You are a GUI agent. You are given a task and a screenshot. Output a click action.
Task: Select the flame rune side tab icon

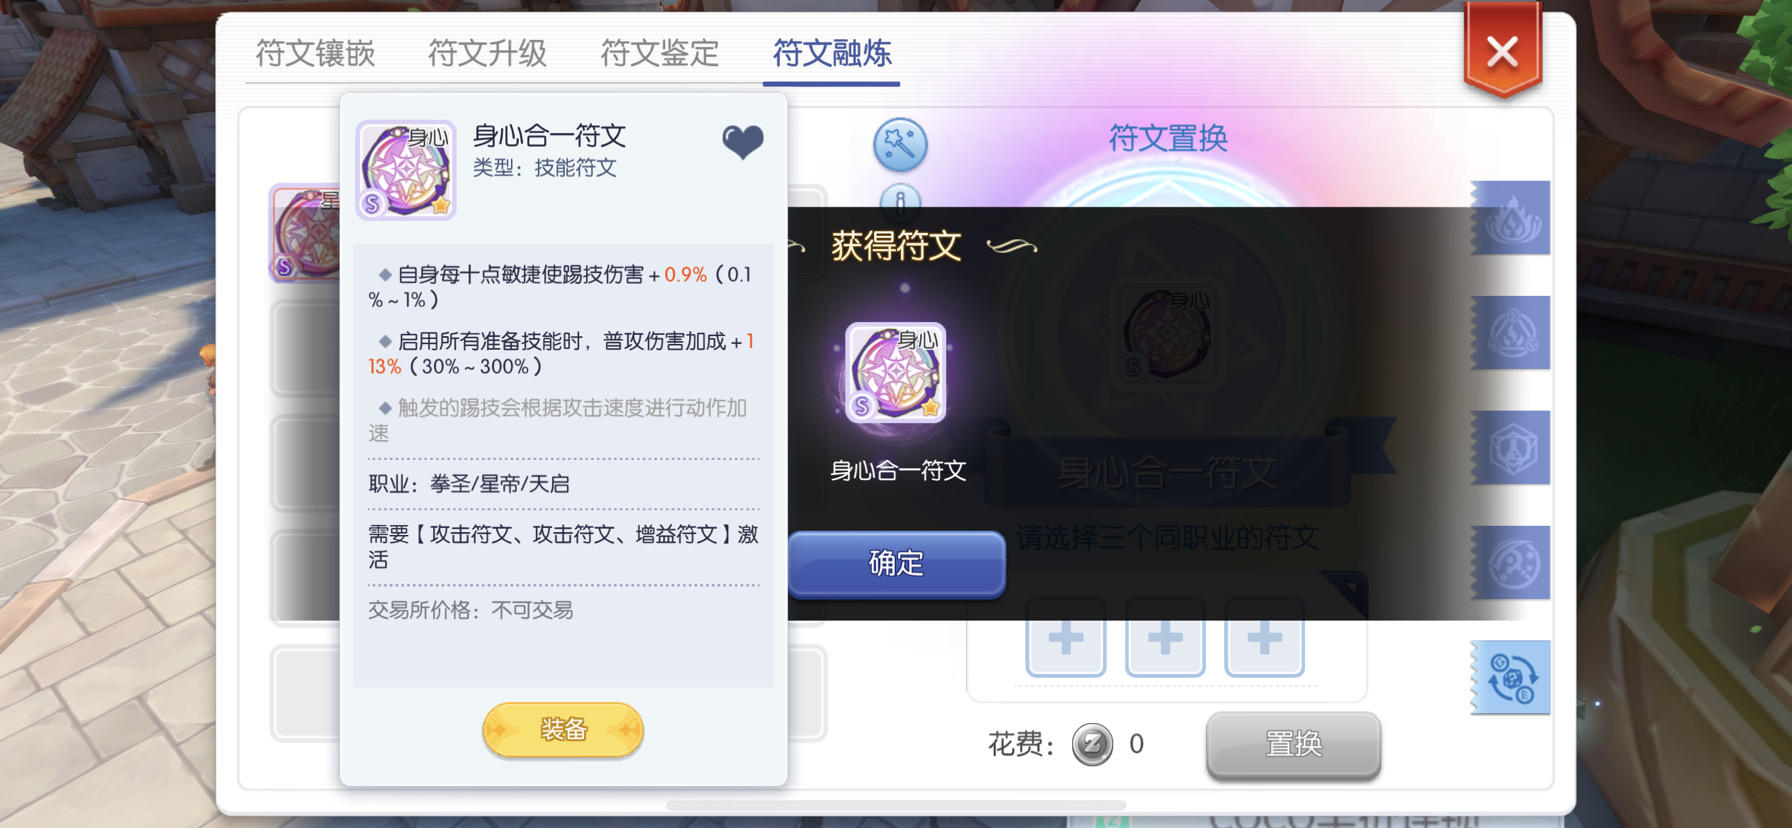1512,219
